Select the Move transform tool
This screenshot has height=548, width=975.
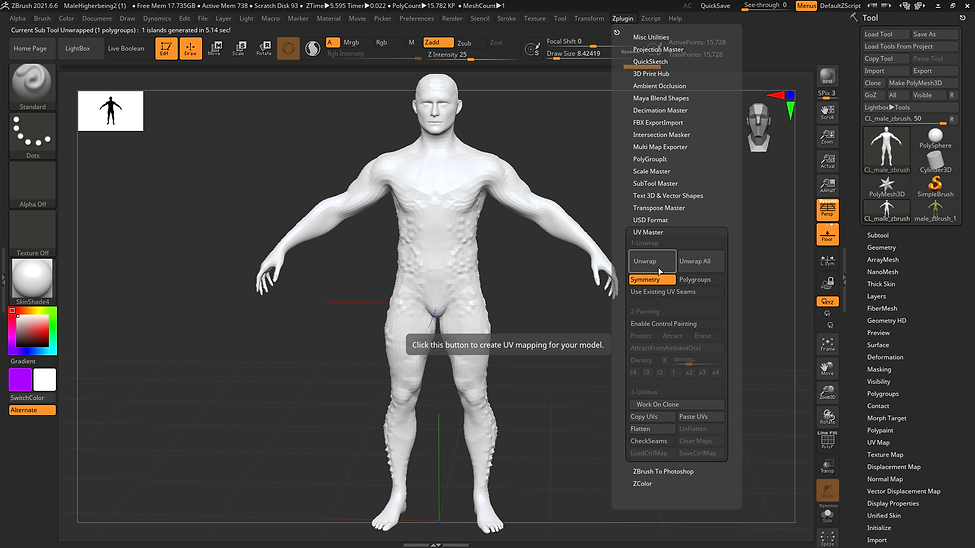pos(215,48)
